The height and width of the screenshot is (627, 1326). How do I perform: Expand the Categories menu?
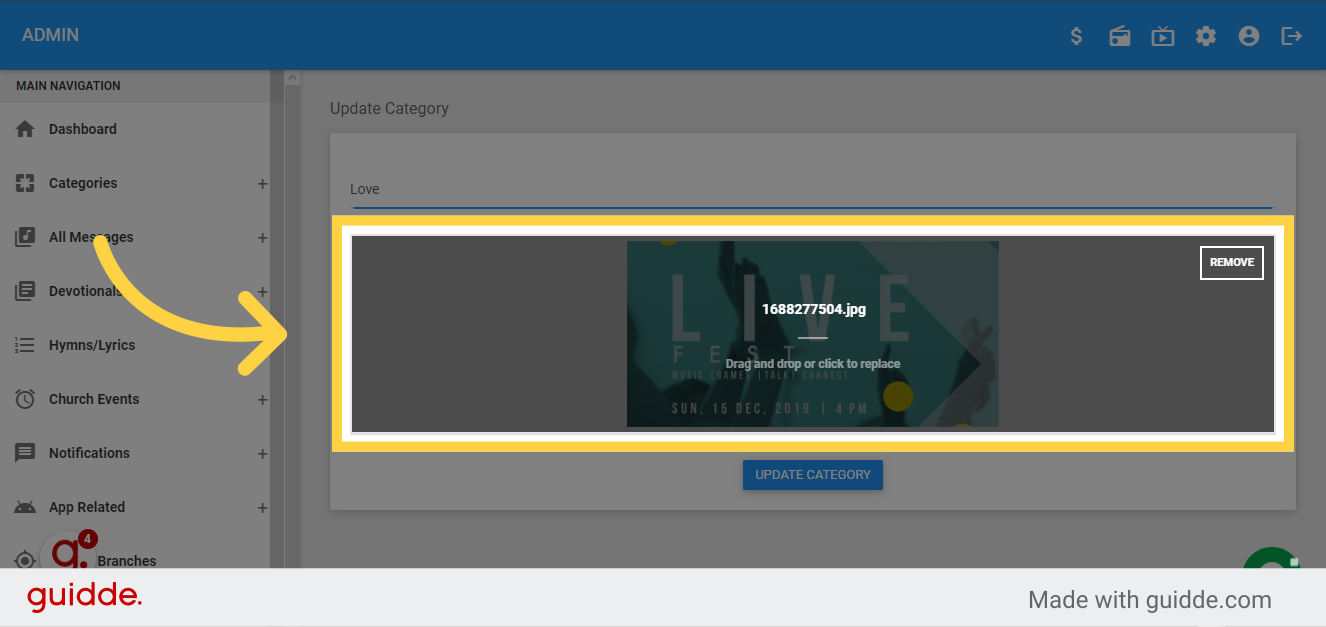click(262, 183)
